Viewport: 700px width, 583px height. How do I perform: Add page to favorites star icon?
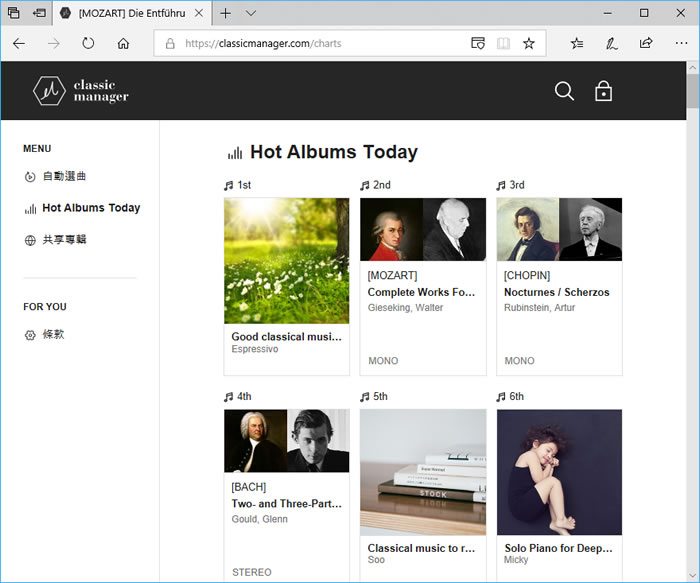[529, 44]
